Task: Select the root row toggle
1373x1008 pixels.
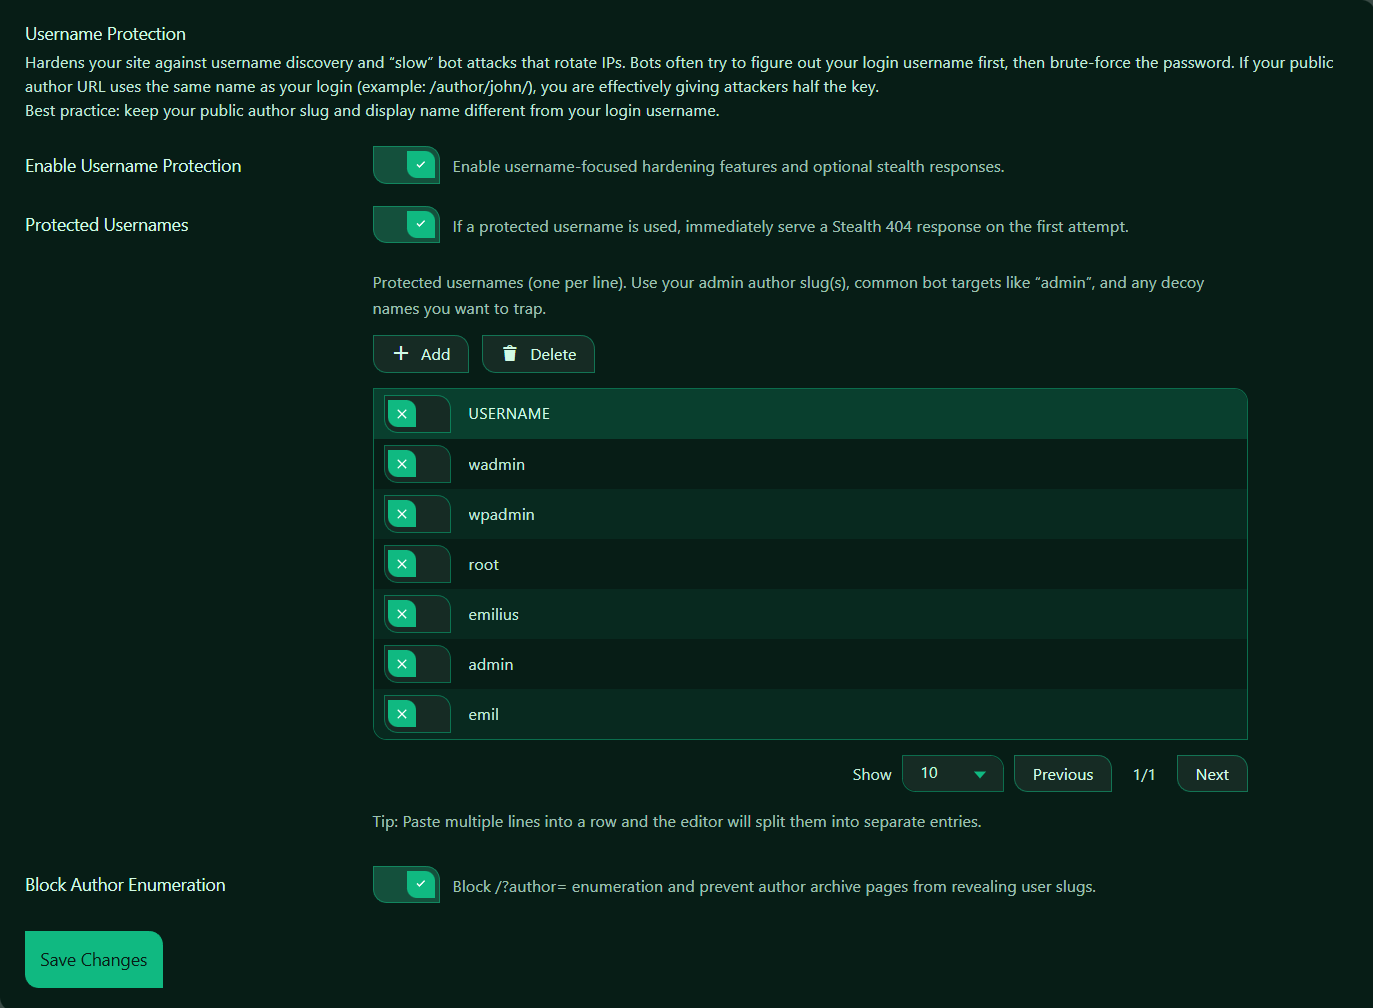Action: [x=417, y=564]
